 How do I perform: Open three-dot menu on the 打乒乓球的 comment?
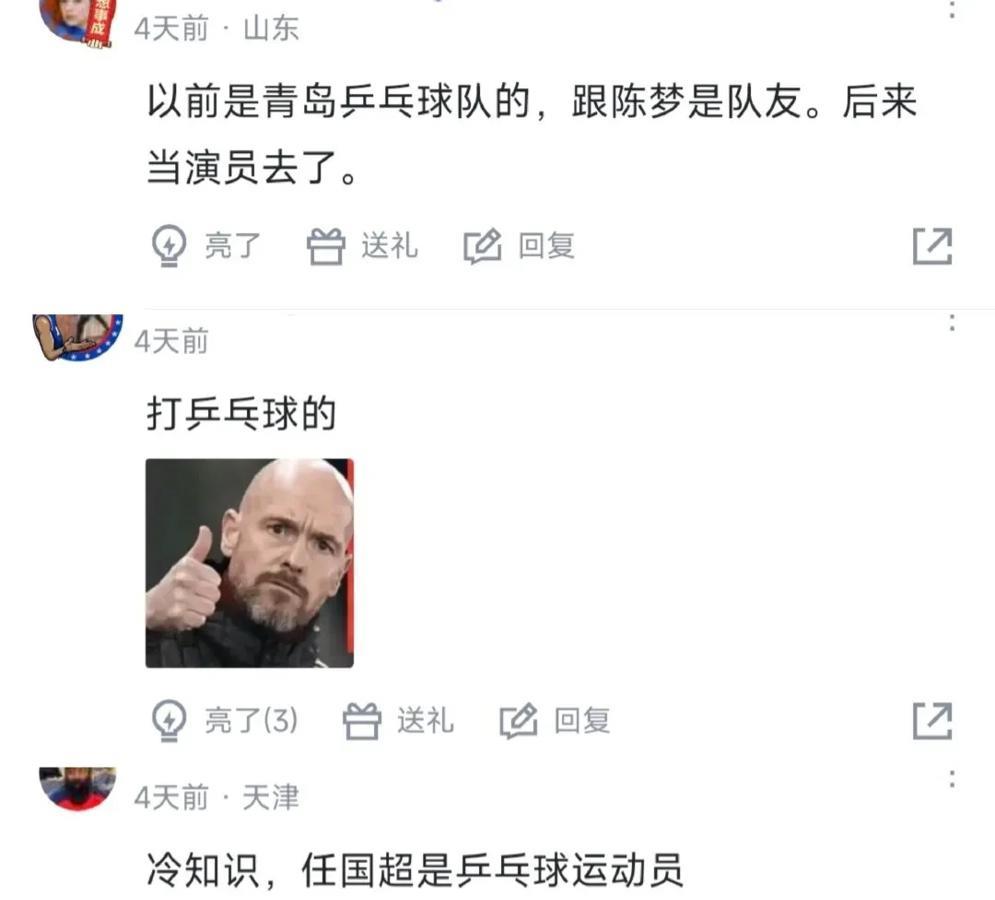coord(952,322)
